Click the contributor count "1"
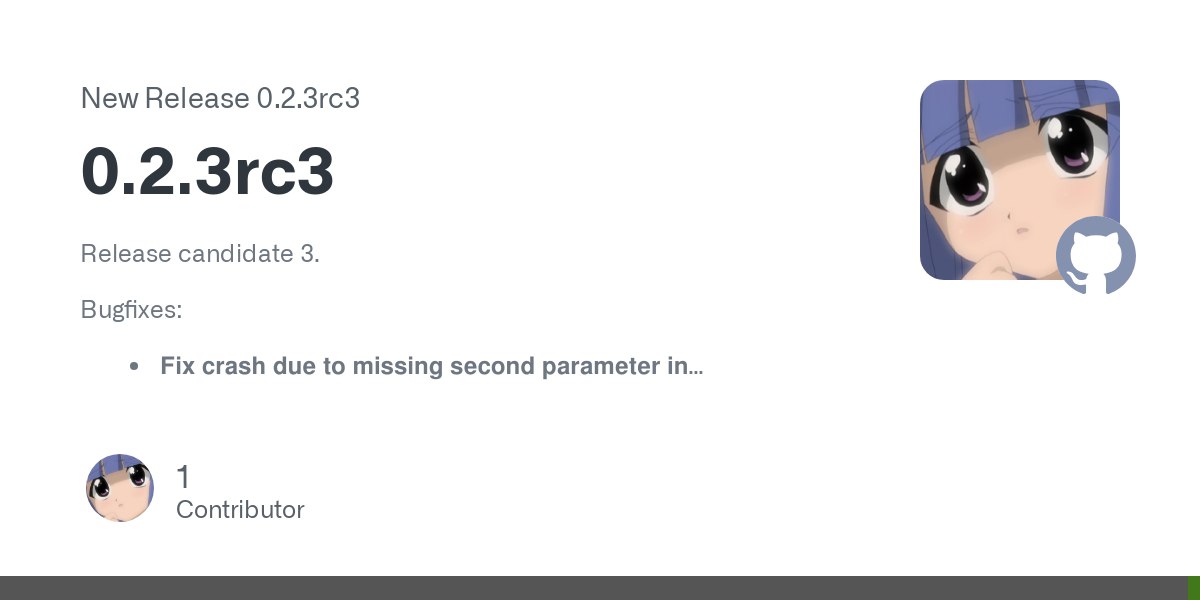This screenshot has height=600, width=1200. [183, 477]
